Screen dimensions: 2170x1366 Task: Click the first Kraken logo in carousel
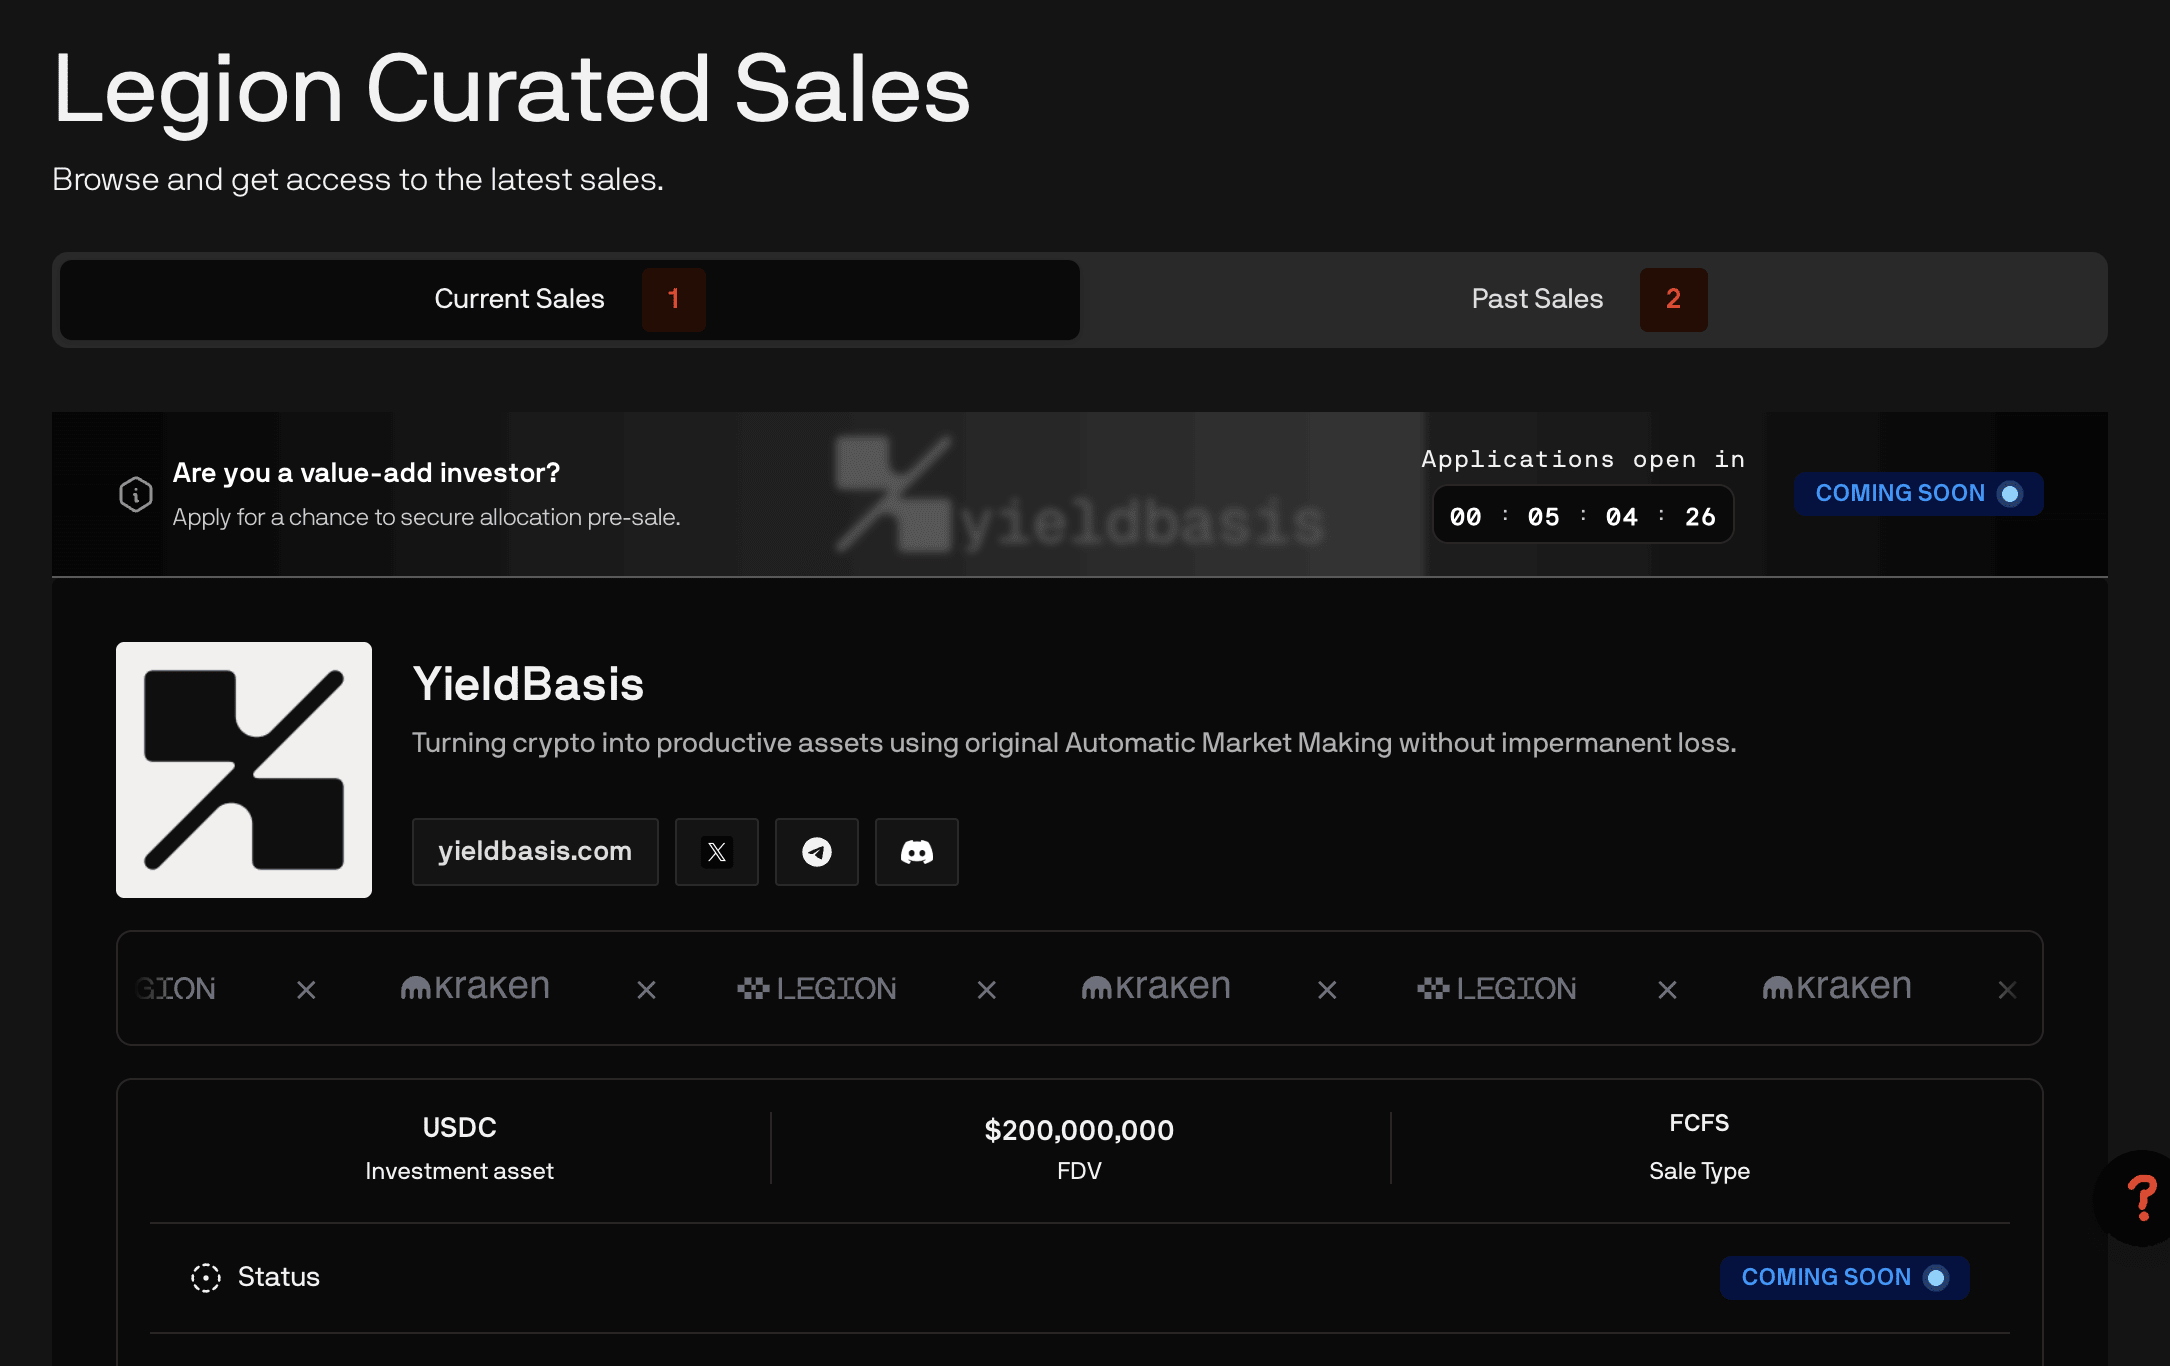coord(475,988)
